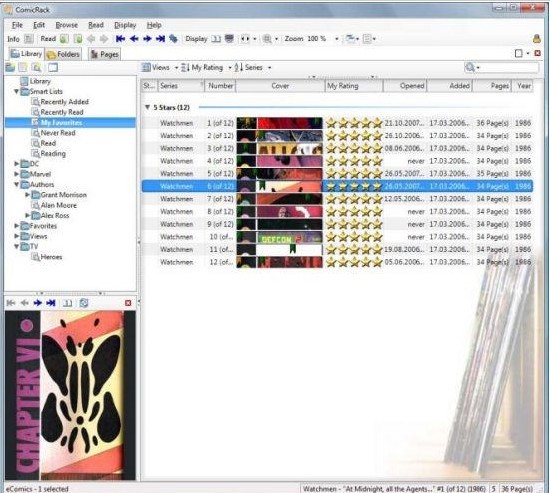Close the preview pane with red X
This screenshot has width=550, height=493.
pos(128,303)
